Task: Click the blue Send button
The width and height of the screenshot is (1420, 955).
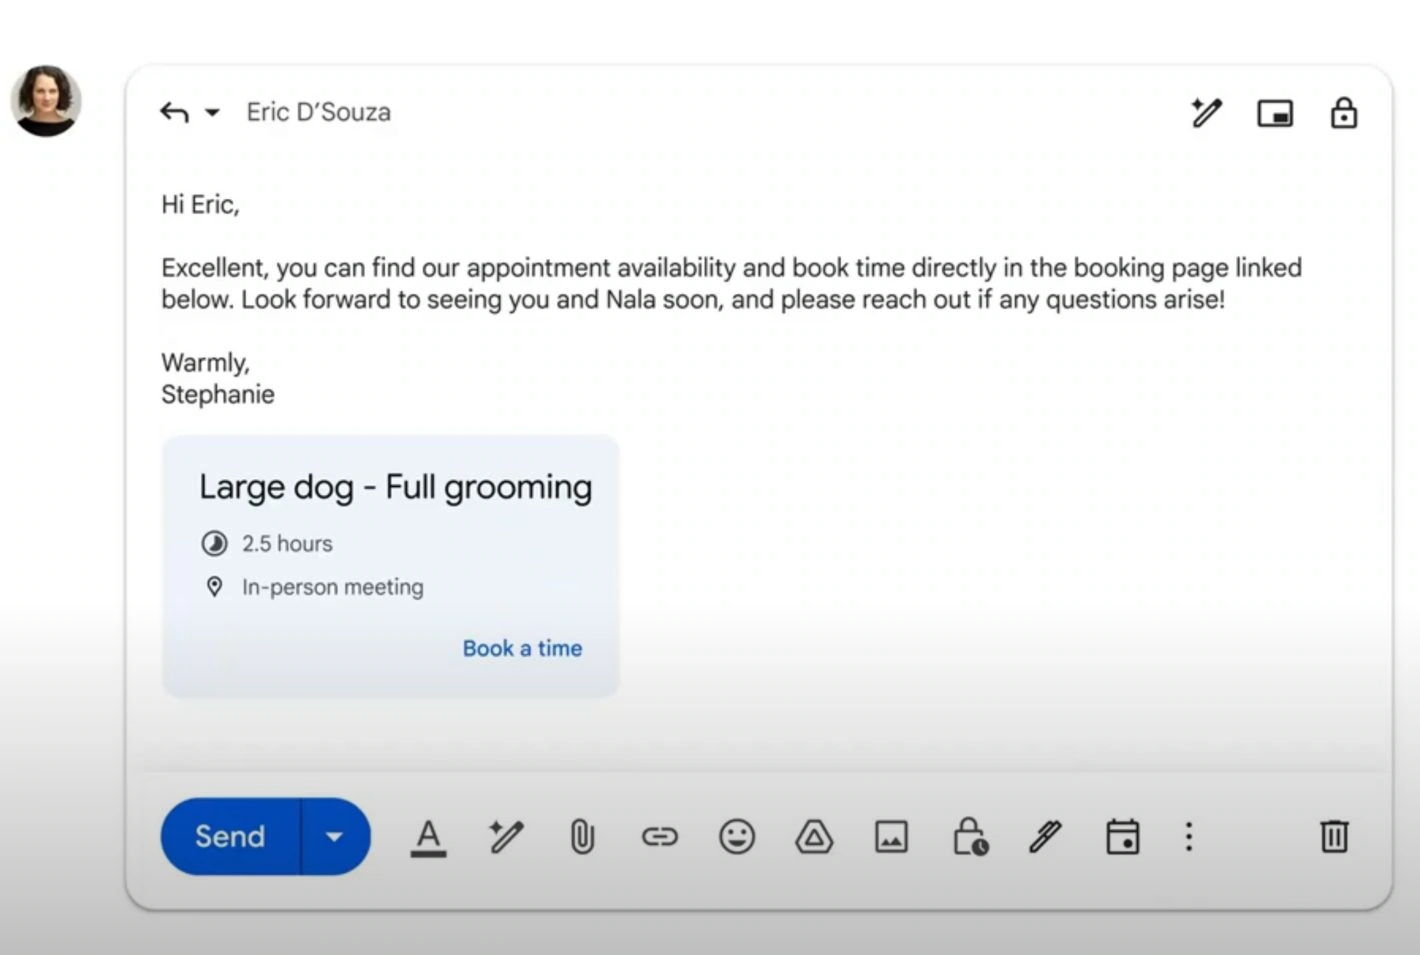Action: click(230, 836)
